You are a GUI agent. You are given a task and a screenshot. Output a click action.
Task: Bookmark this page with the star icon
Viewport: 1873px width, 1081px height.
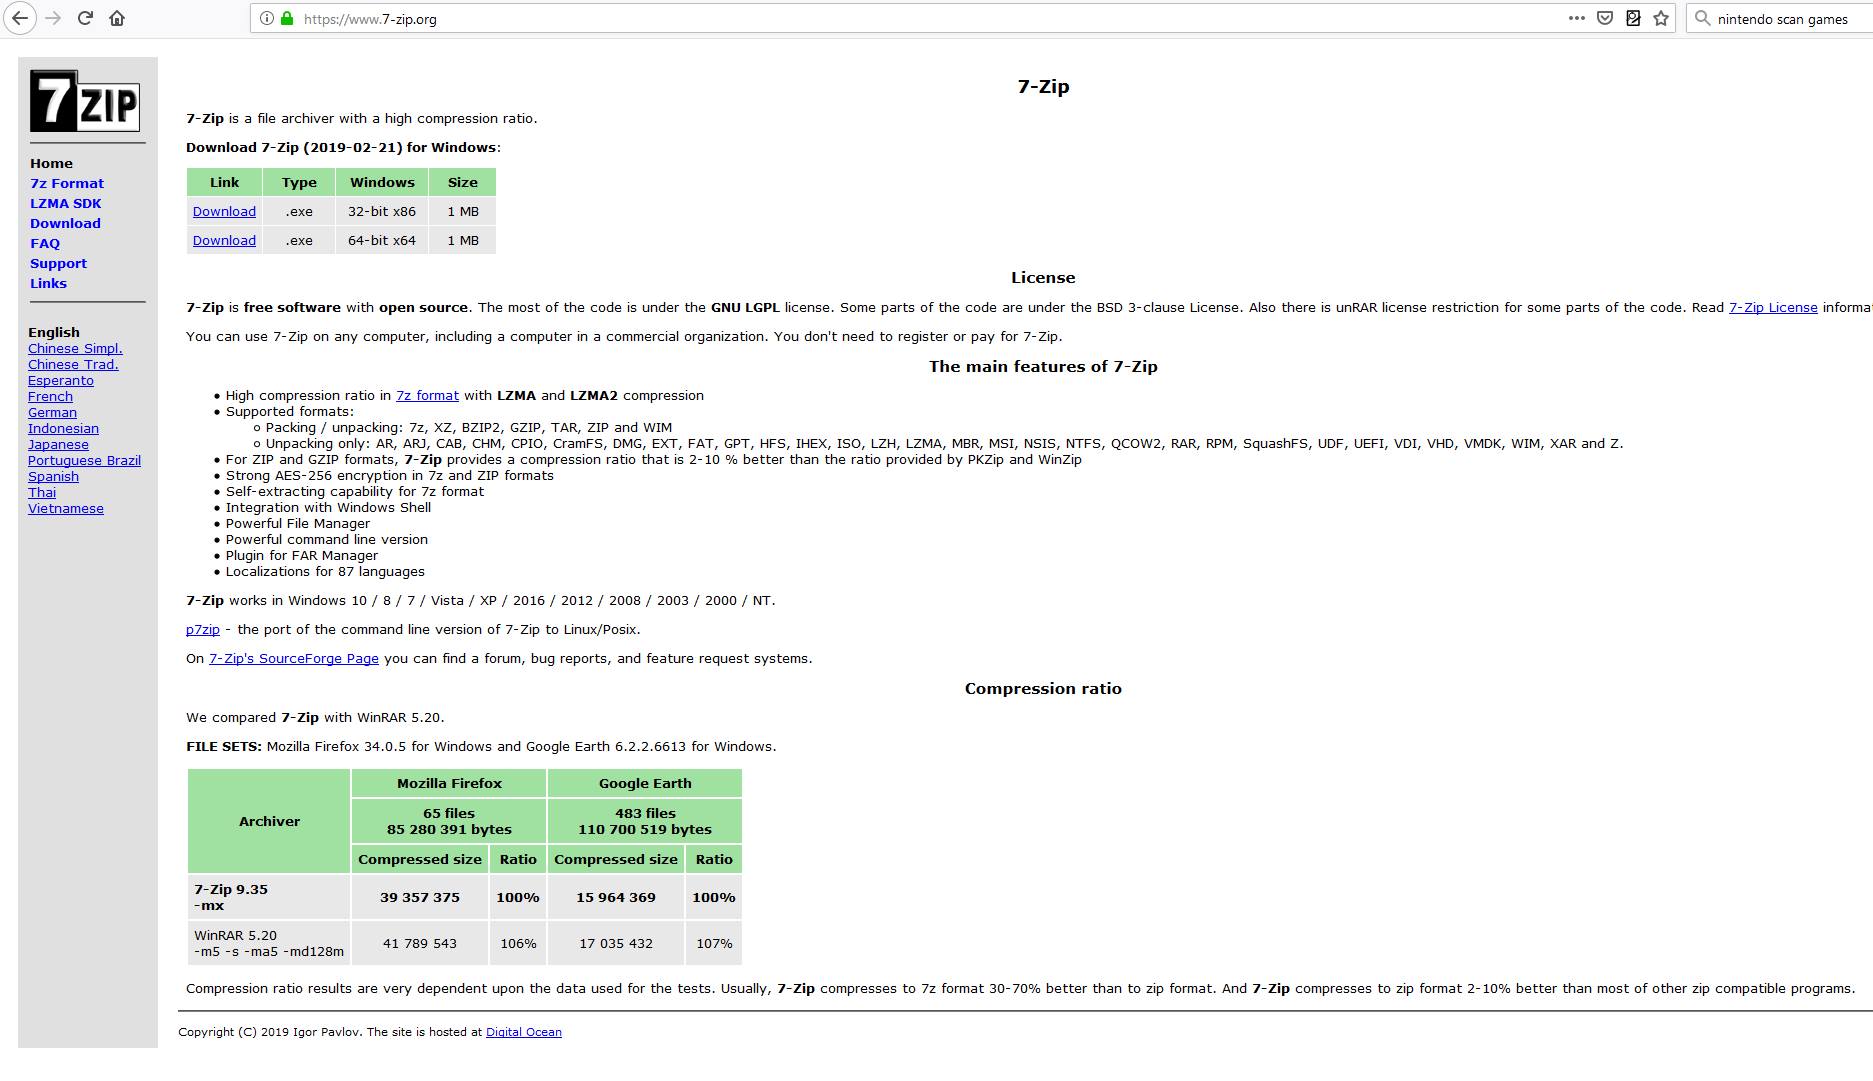coord(1661,18)
